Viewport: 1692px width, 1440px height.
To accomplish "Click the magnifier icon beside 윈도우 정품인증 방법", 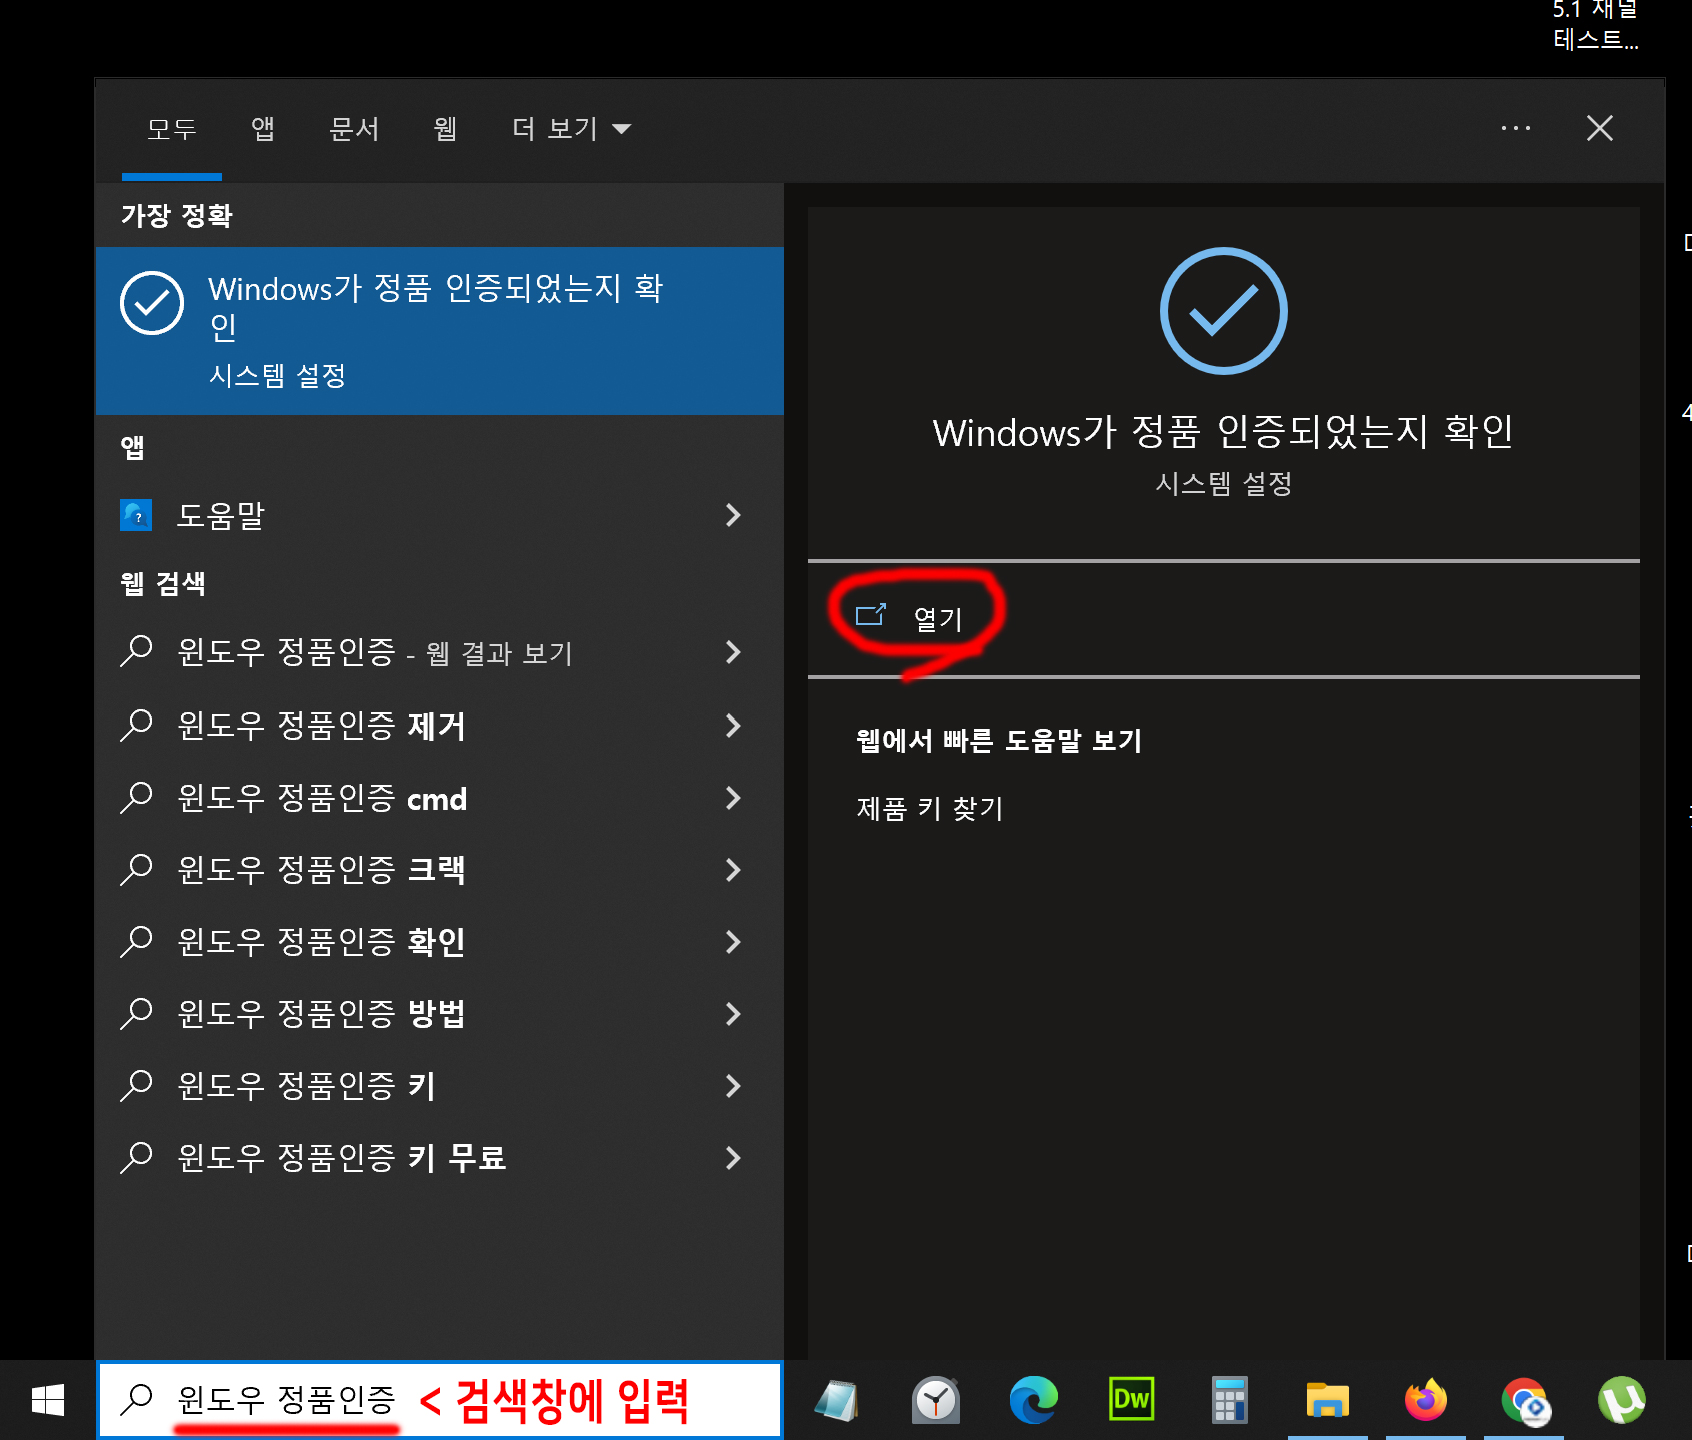I will tap(136, 1014).
